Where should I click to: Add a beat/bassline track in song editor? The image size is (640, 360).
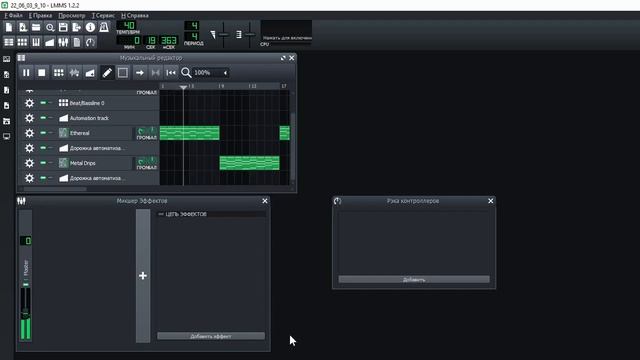click(x=58, y=73)
